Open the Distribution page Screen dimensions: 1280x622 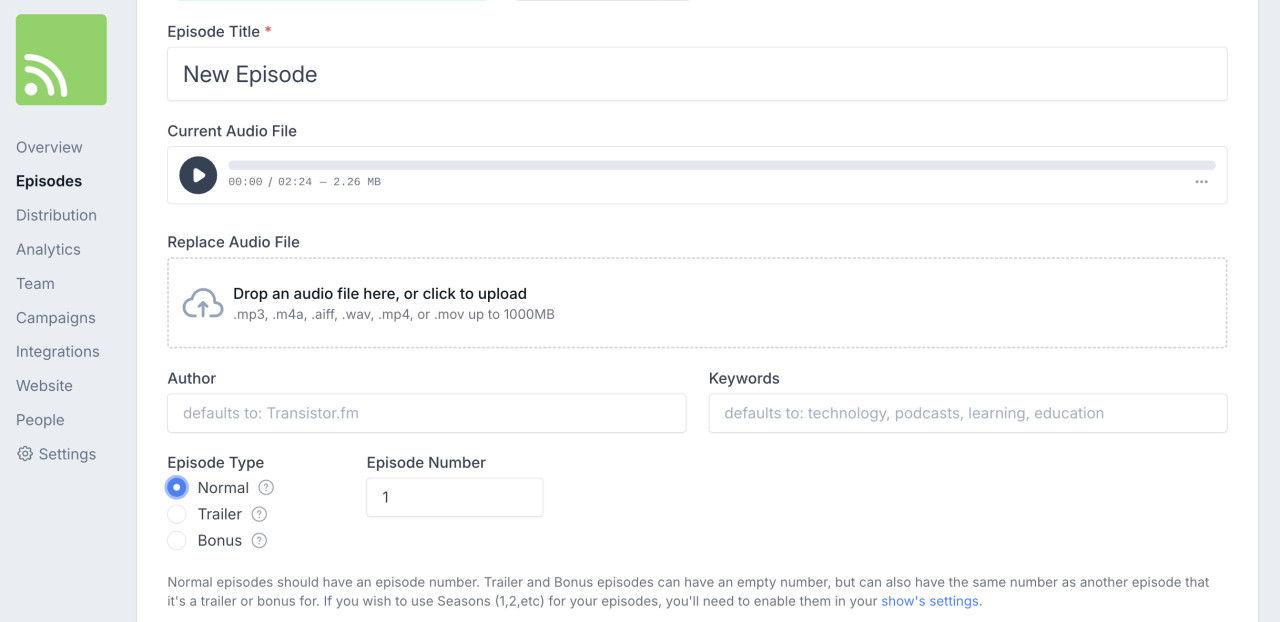pos(56,215)
